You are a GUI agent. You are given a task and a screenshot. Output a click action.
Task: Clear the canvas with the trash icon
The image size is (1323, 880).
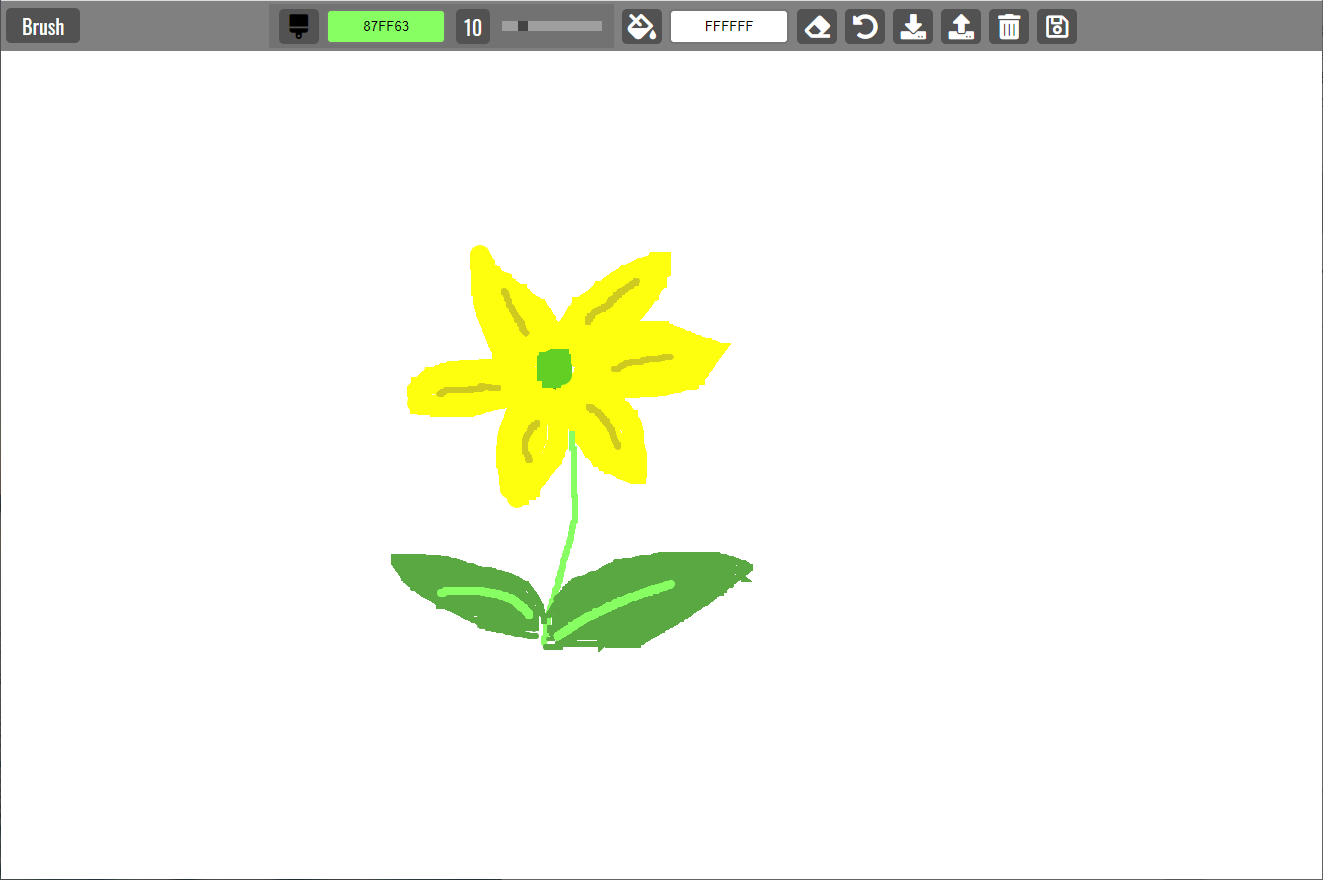coord(1009,26)
